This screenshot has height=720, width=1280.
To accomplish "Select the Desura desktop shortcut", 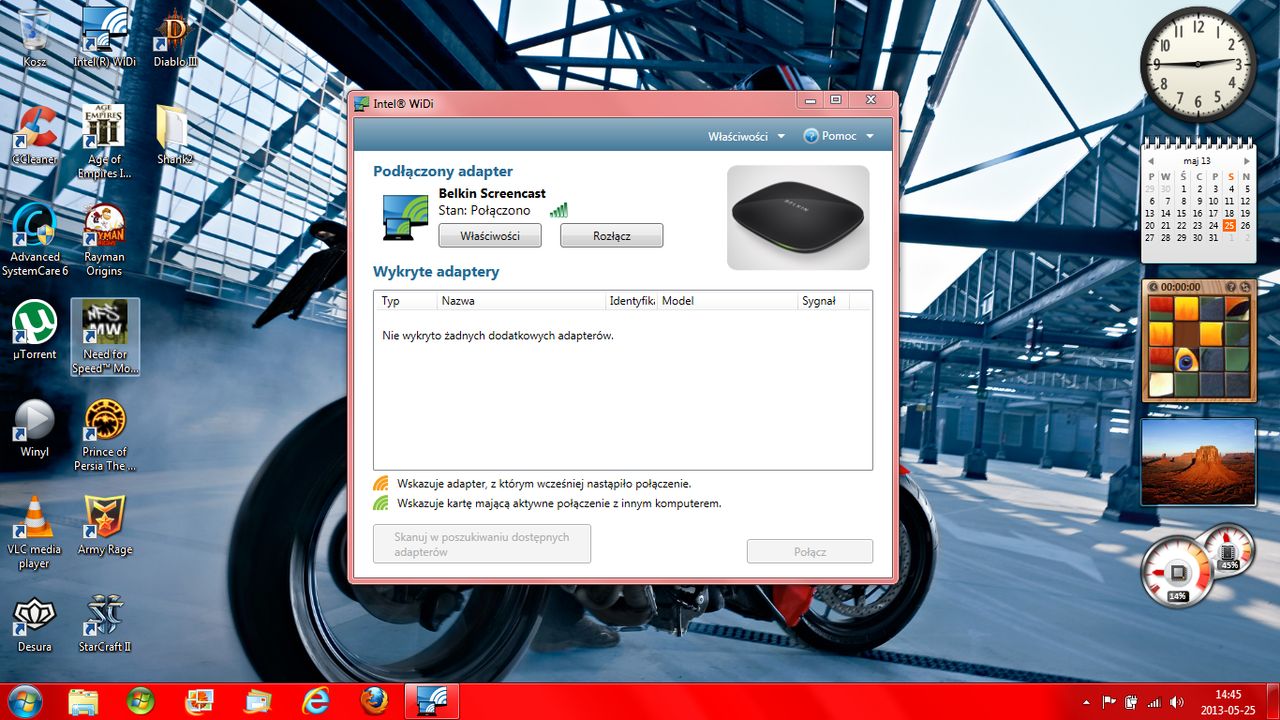I will (35, 623).
